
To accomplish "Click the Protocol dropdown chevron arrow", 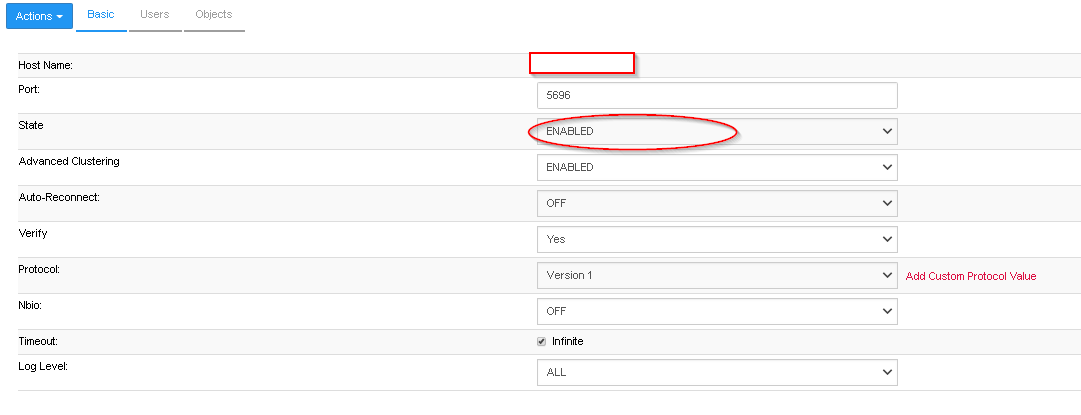I will tap(886, 275).
